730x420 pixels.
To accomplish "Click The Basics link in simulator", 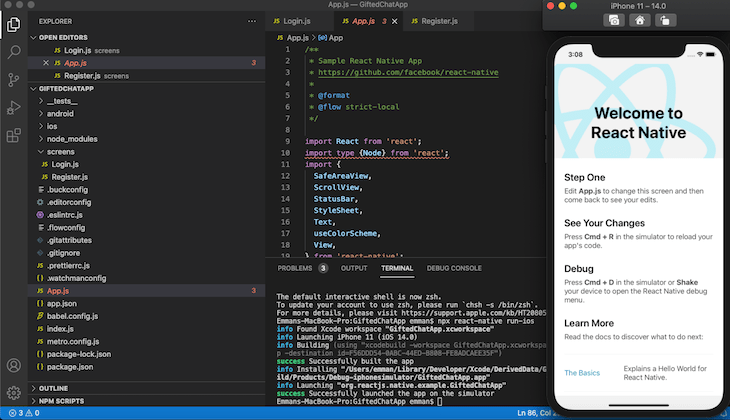I will click(x=582, y=373).
